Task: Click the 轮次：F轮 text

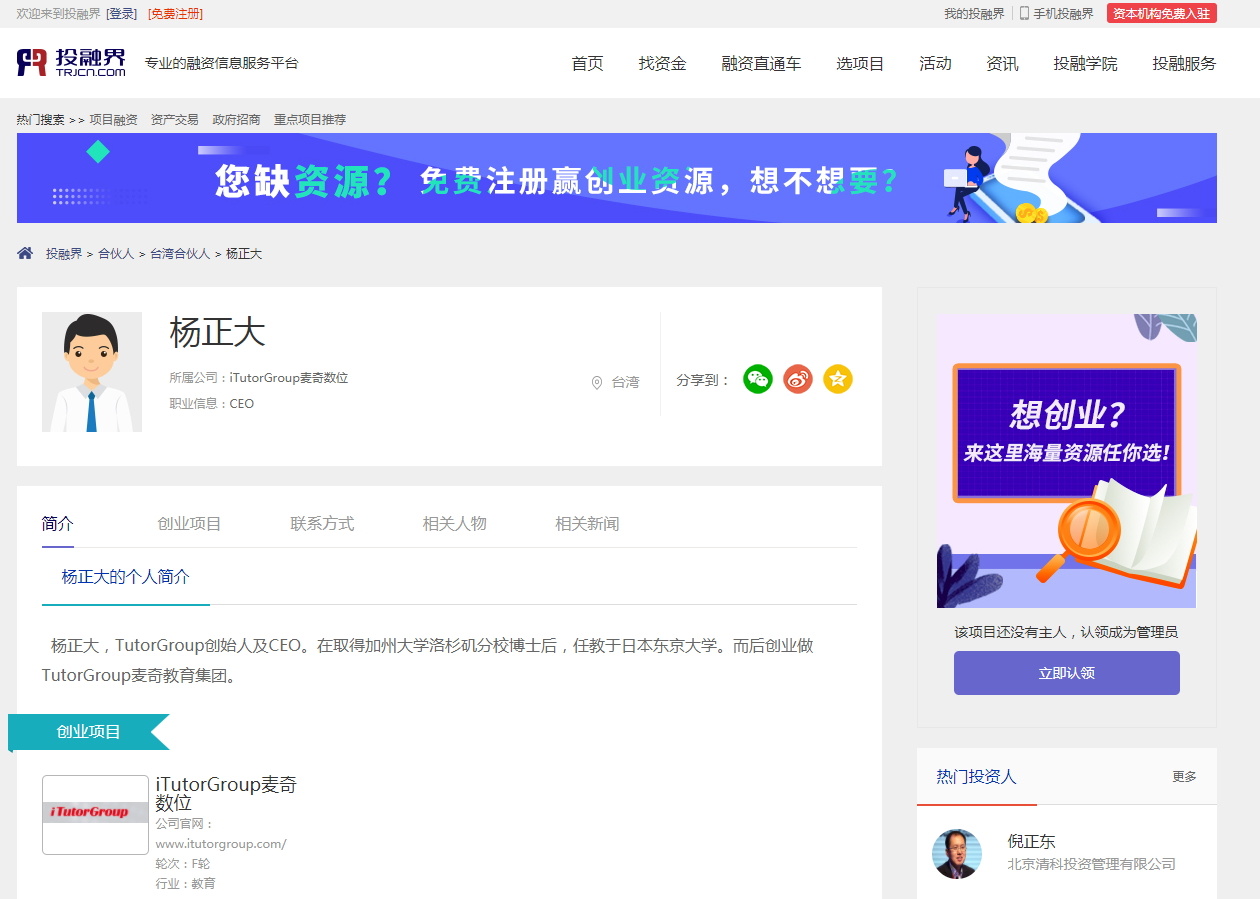Action: [x=183, y=864]
